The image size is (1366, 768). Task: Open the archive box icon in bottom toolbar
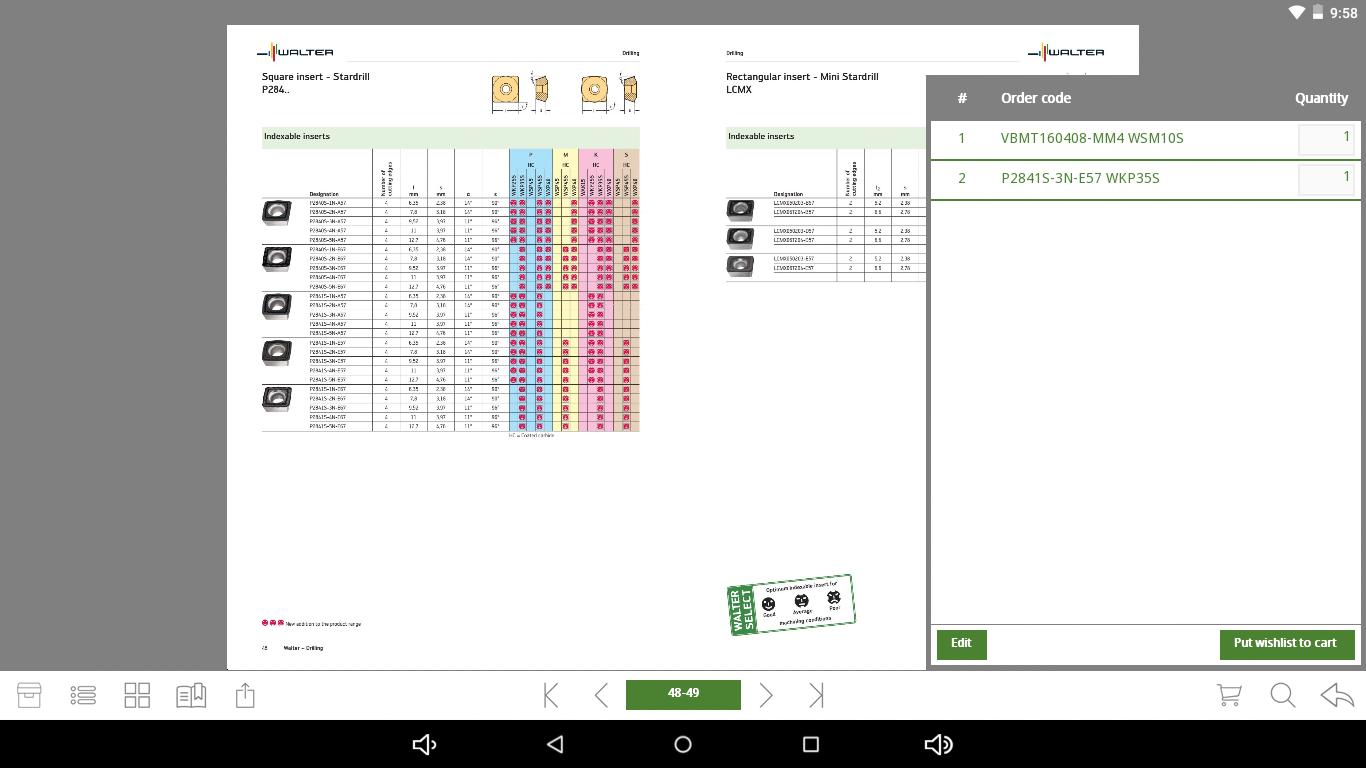29,695
